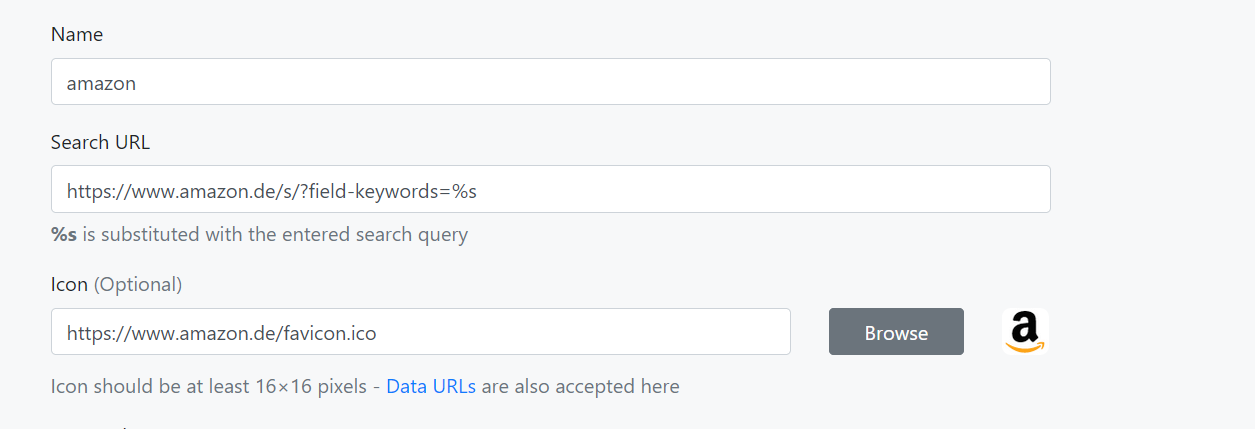
Task: Click "%s" at the end of the Search URL value
Action: (x=465, y=190)
